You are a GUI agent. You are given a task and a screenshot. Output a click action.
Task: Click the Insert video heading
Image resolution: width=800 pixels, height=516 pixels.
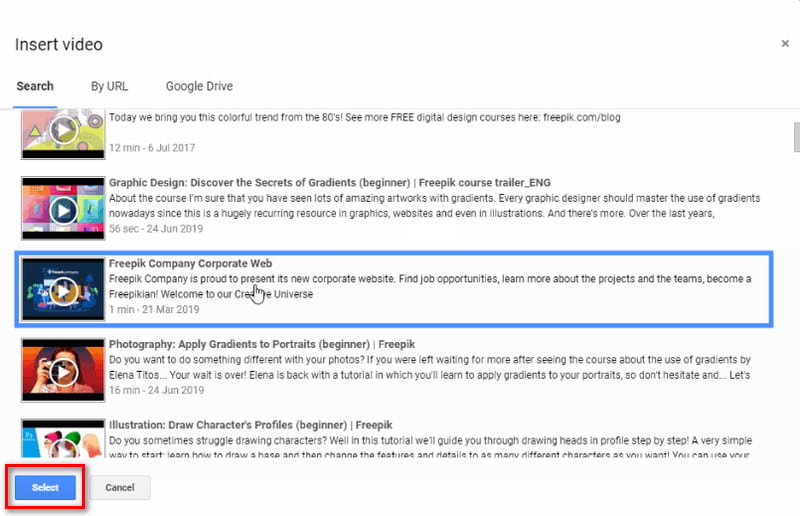click(59, 44)
